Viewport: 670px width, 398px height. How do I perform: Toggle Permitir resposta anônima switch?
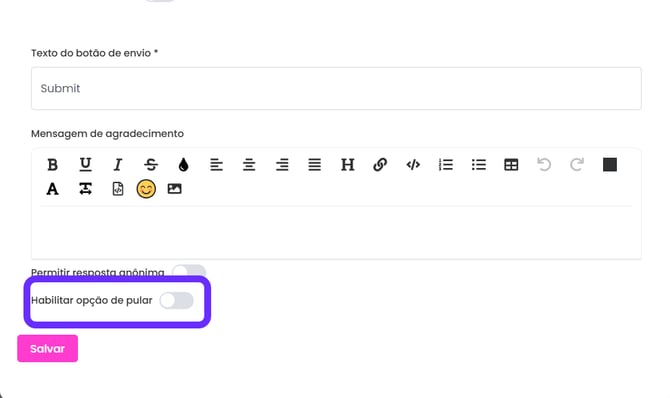pos(189,270)
